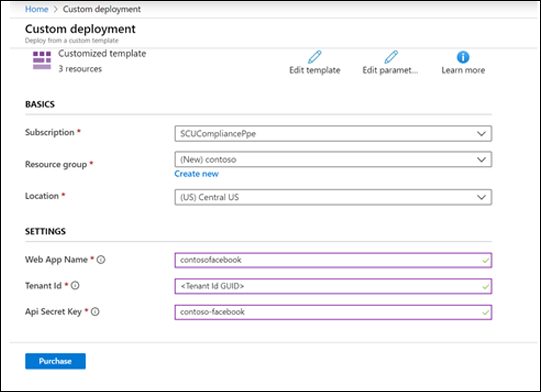Click chevron arrow on Resource group field
The image size is (541, 392).
point(481,159)
